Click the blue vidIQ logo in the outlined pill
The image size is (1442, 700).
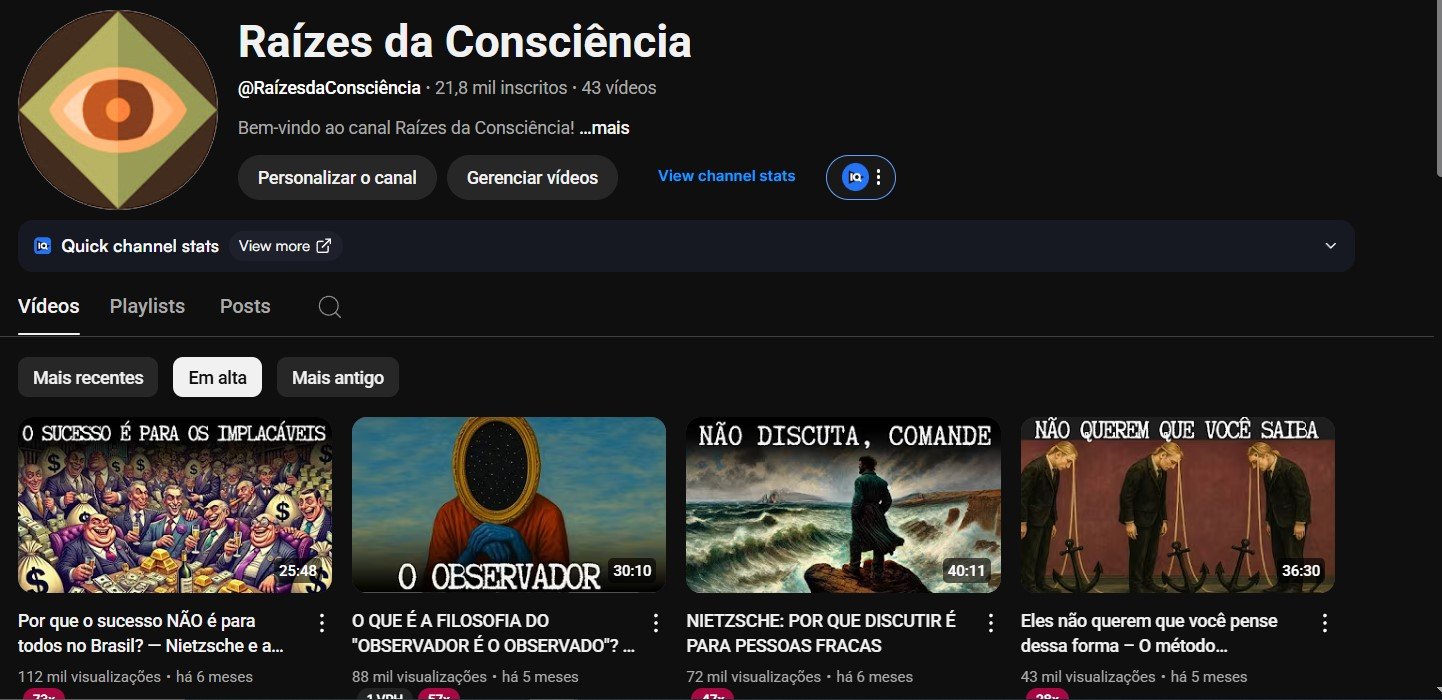pos(854,177)
